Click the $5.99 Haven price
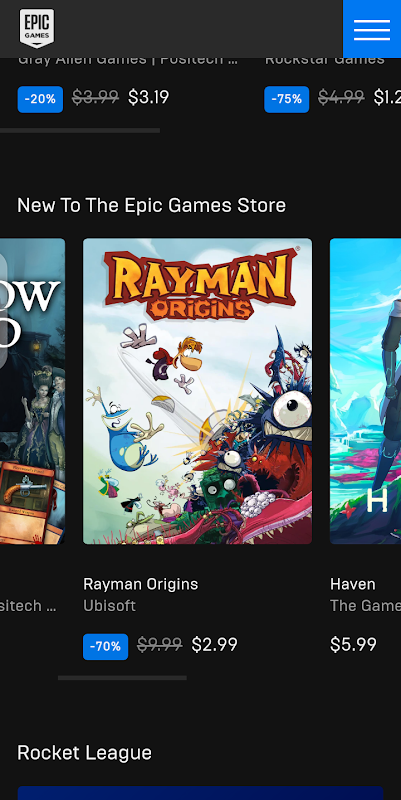The height and width of the screenshot is (800, 401). [x=353, y=645]
